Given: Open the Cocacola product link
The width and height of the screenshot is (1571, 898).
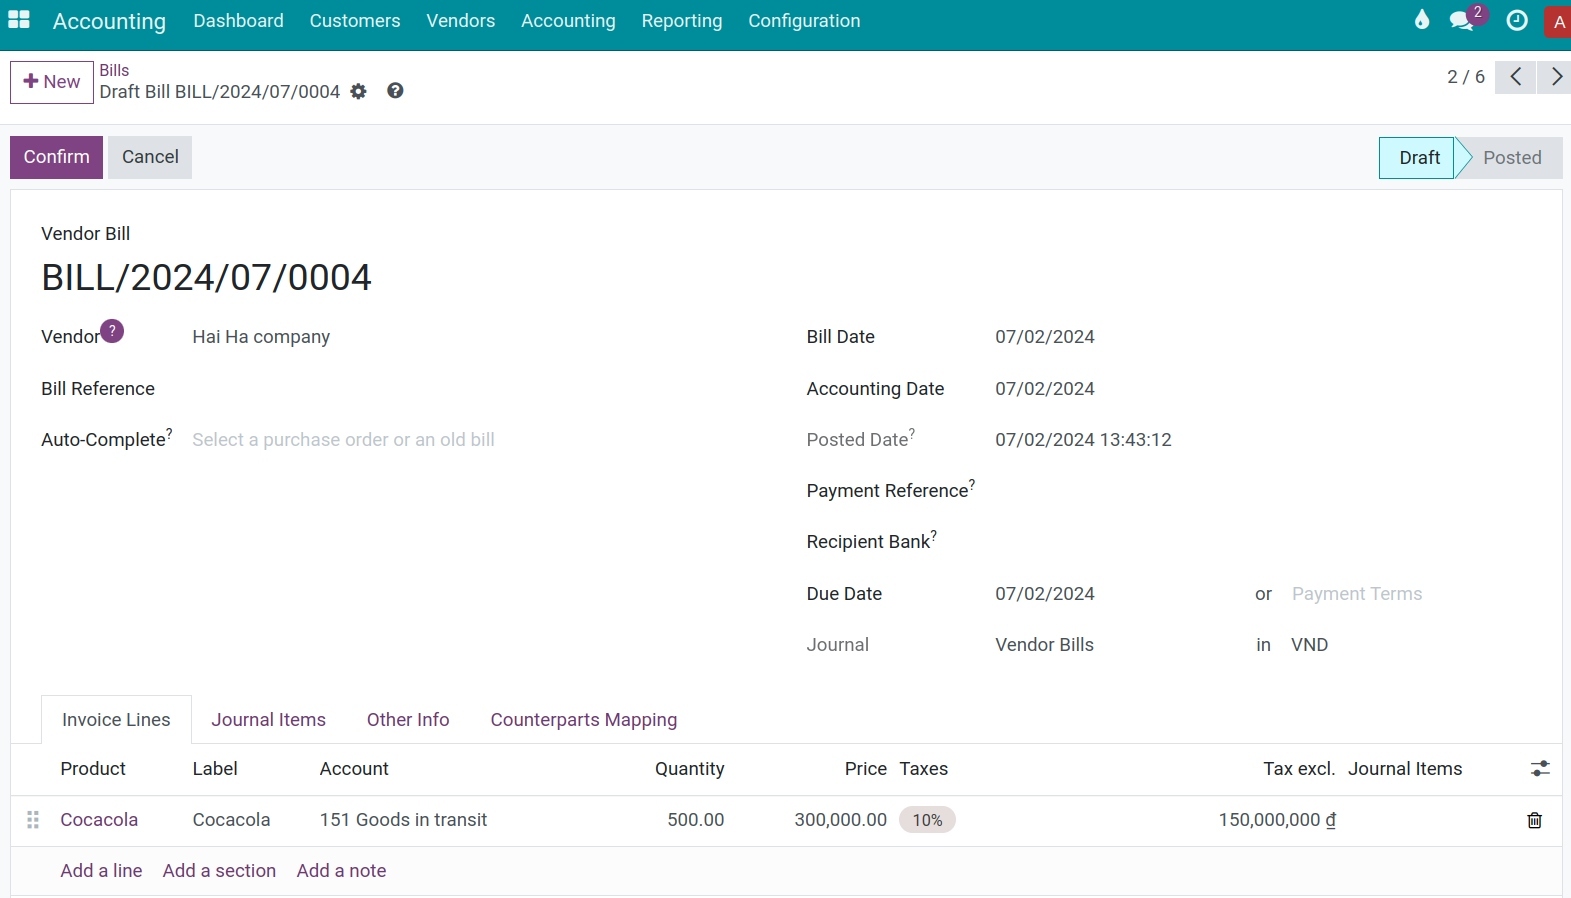Looking at the screenshot, I should (99, 820).
